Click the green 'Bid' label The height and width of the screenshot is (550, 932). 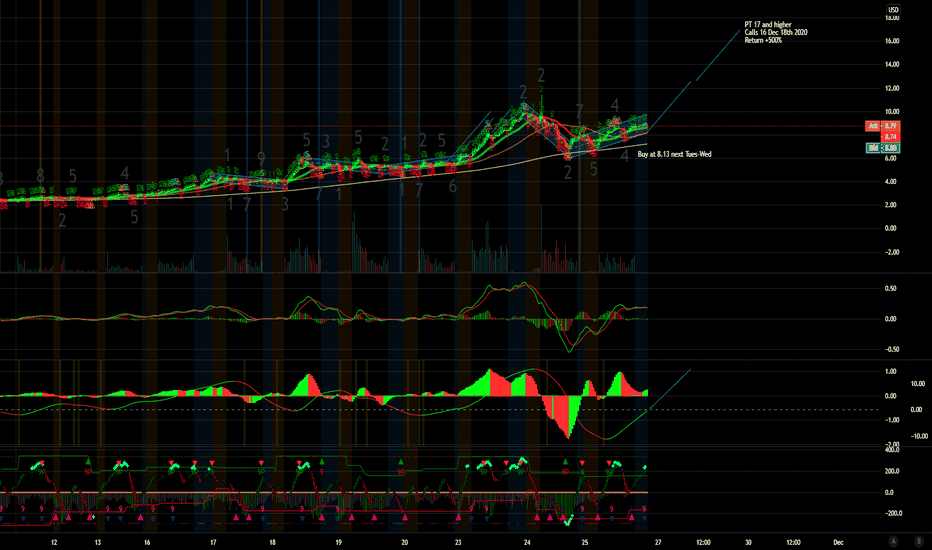point(873,147)
